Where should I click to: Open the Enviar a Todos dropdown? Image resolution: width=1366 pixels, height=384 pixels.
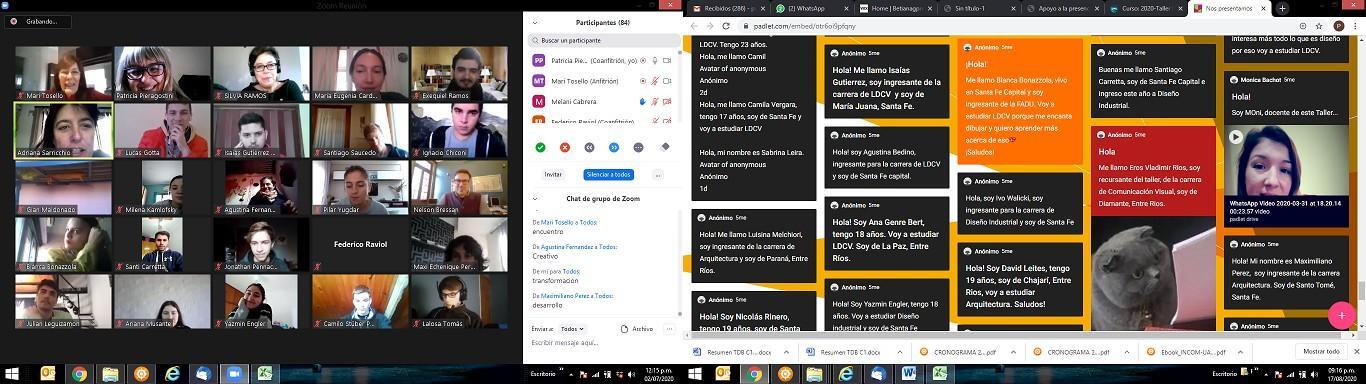572,328
